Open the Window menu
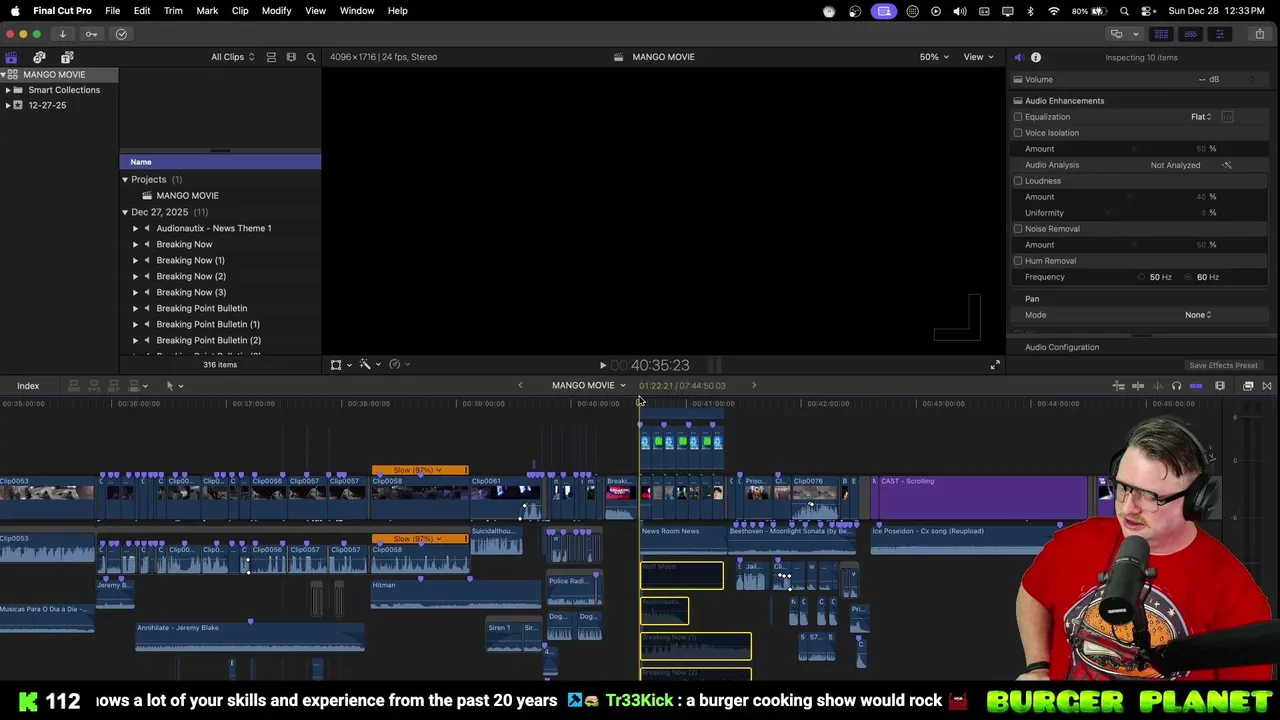The image size is (1280, 720). point(357,11)
